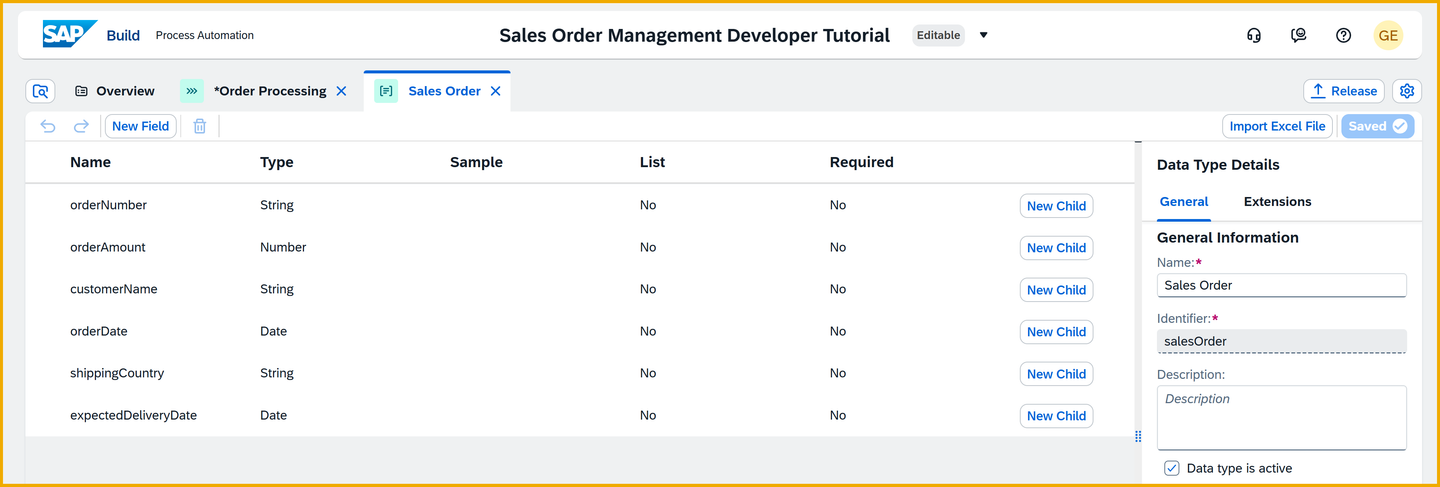
Task: Click the delete trash icon
Action: click(200, 126)
